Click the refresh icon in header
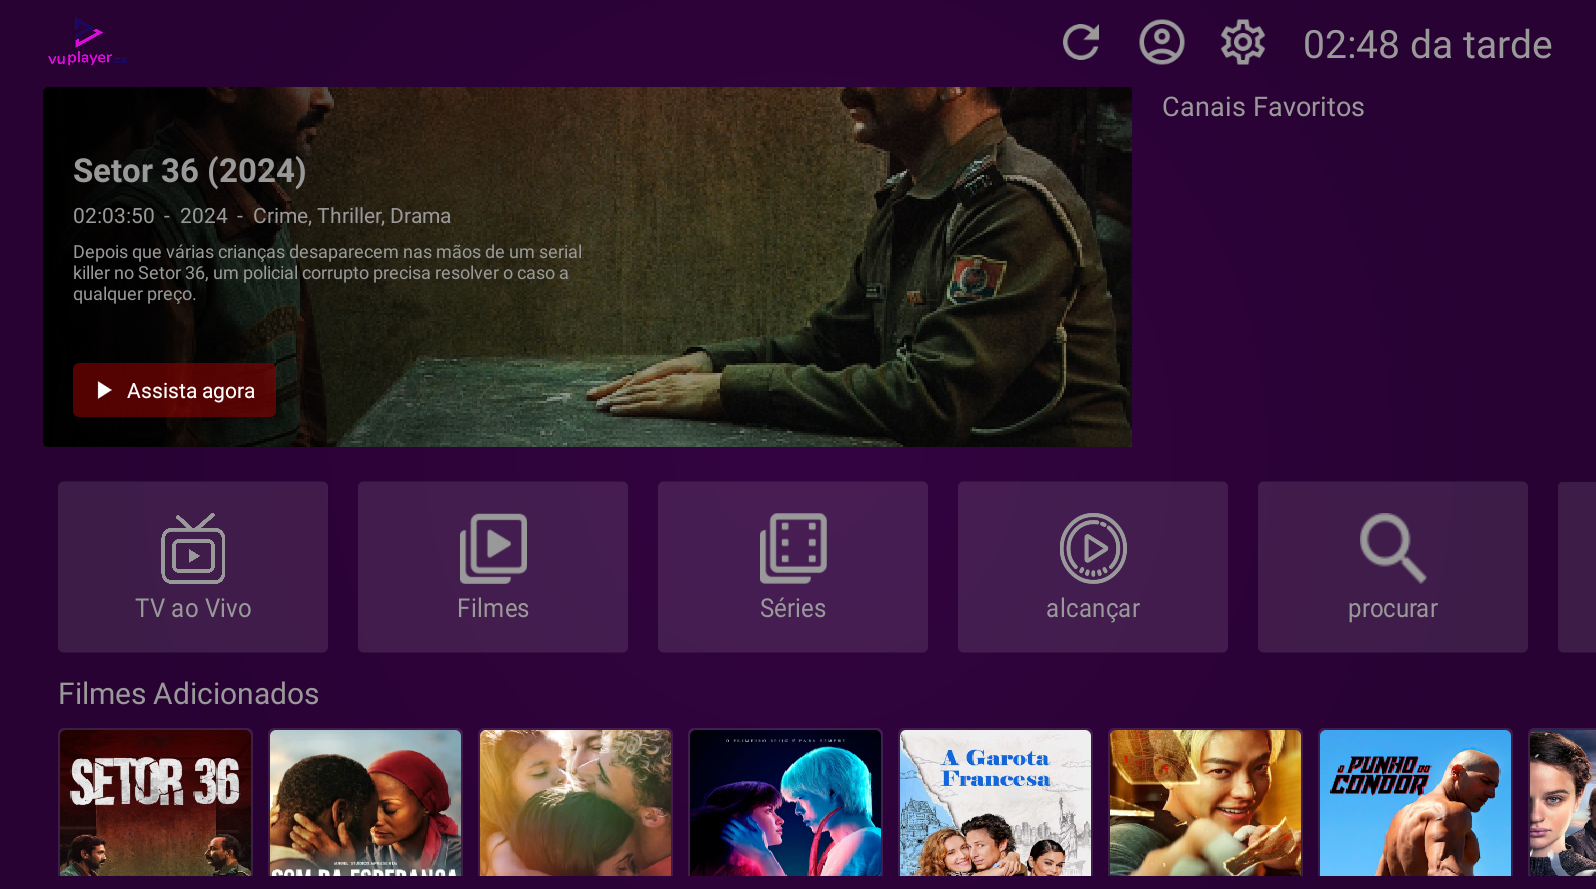Image resolution: width=1596 pixels, height=889 pixels. [1081, 43]
